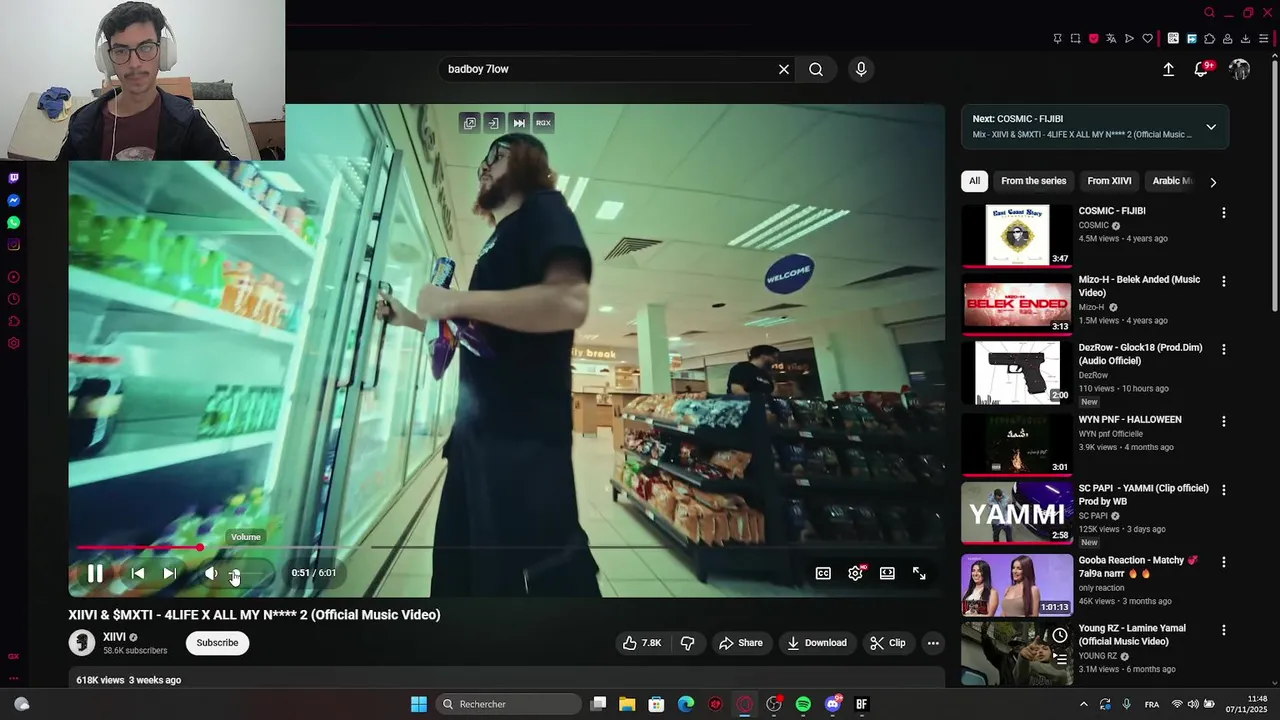Show more filter chips with right arrow

click(1213, 182)
